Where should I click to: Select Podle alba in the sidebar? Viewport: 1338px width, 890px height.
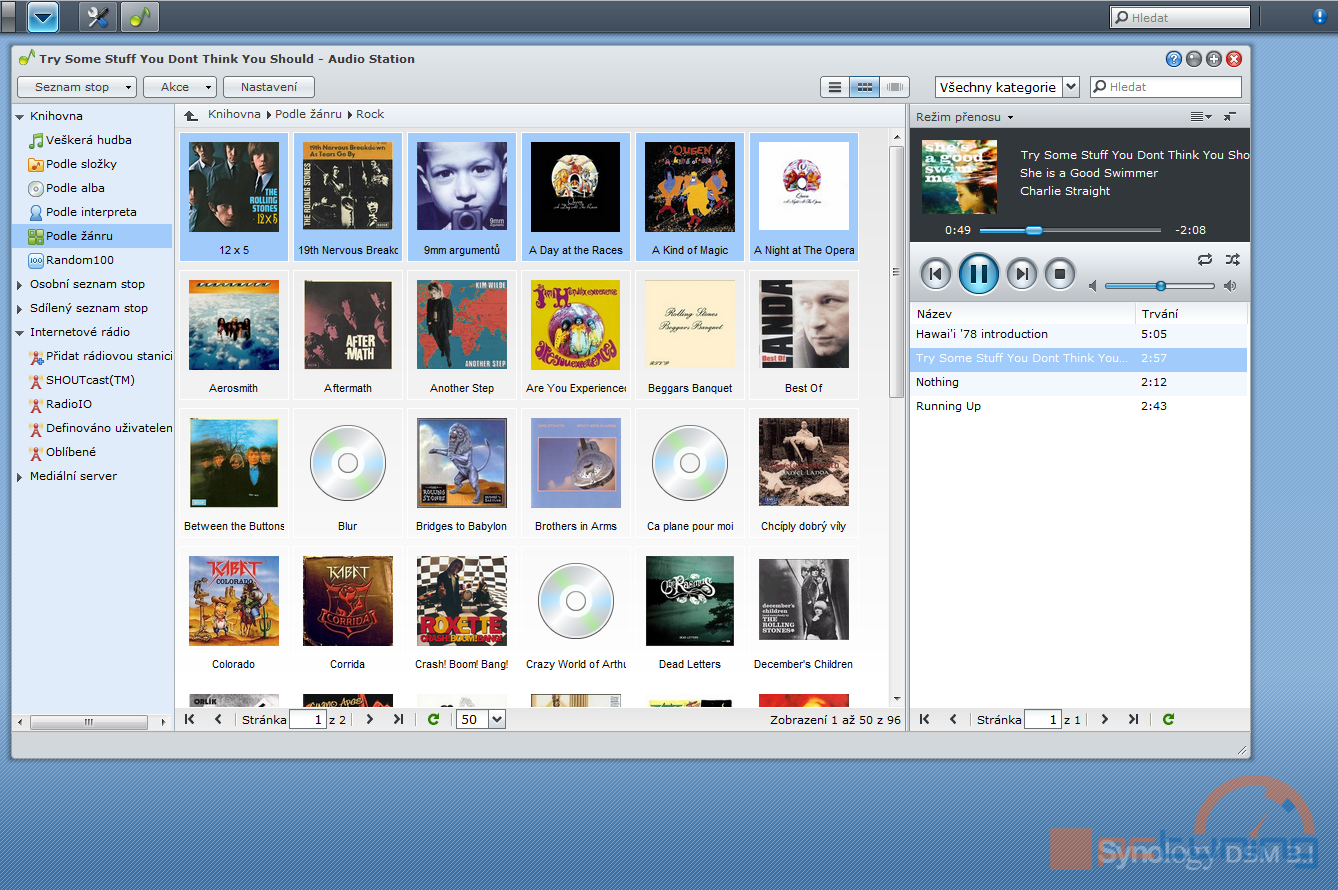pos(75,188)
